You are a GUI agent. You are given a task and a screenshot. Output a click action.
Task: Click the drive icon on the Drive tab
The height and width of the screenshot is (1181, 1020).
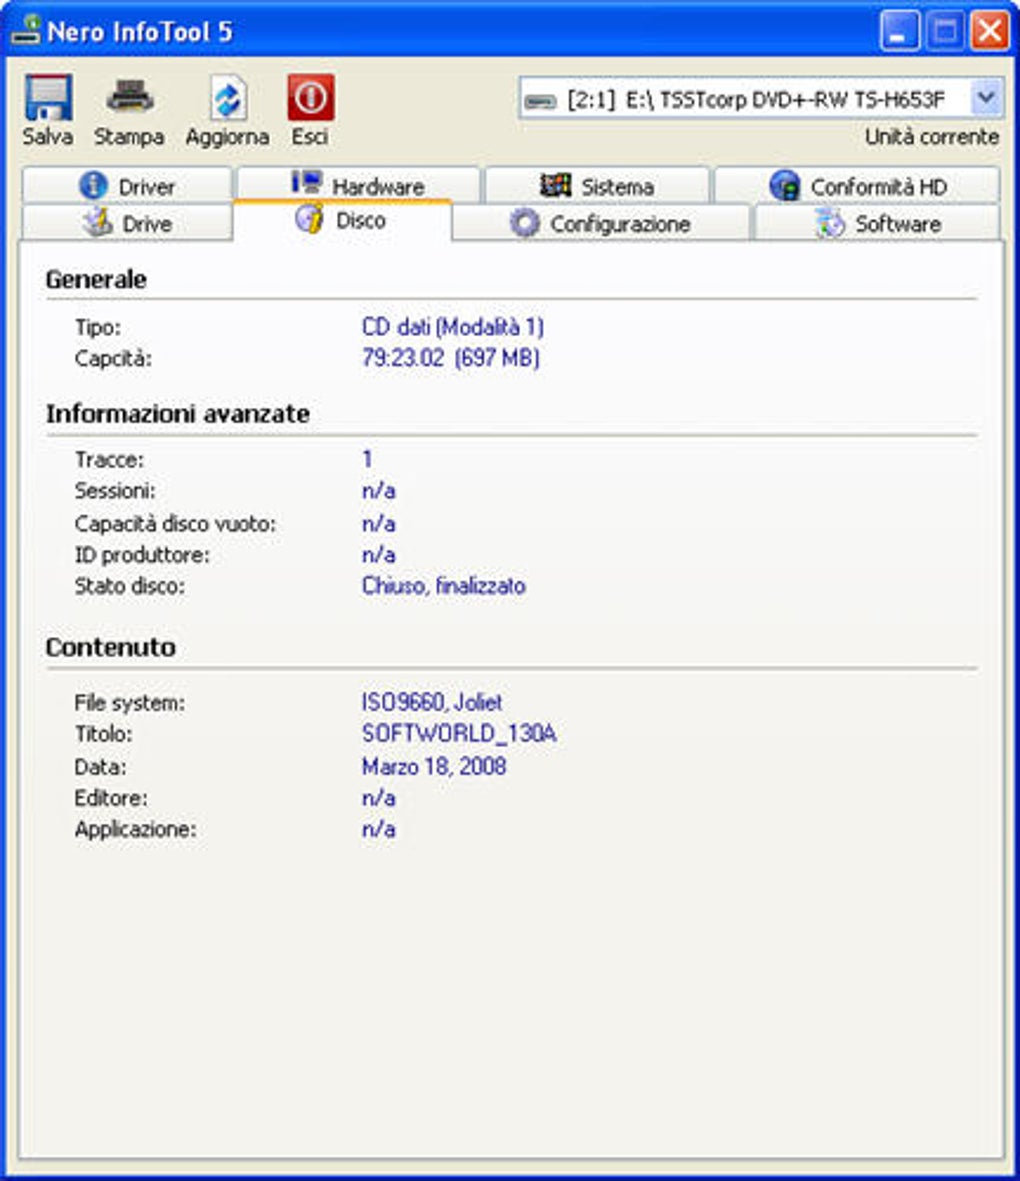(98, 222)
